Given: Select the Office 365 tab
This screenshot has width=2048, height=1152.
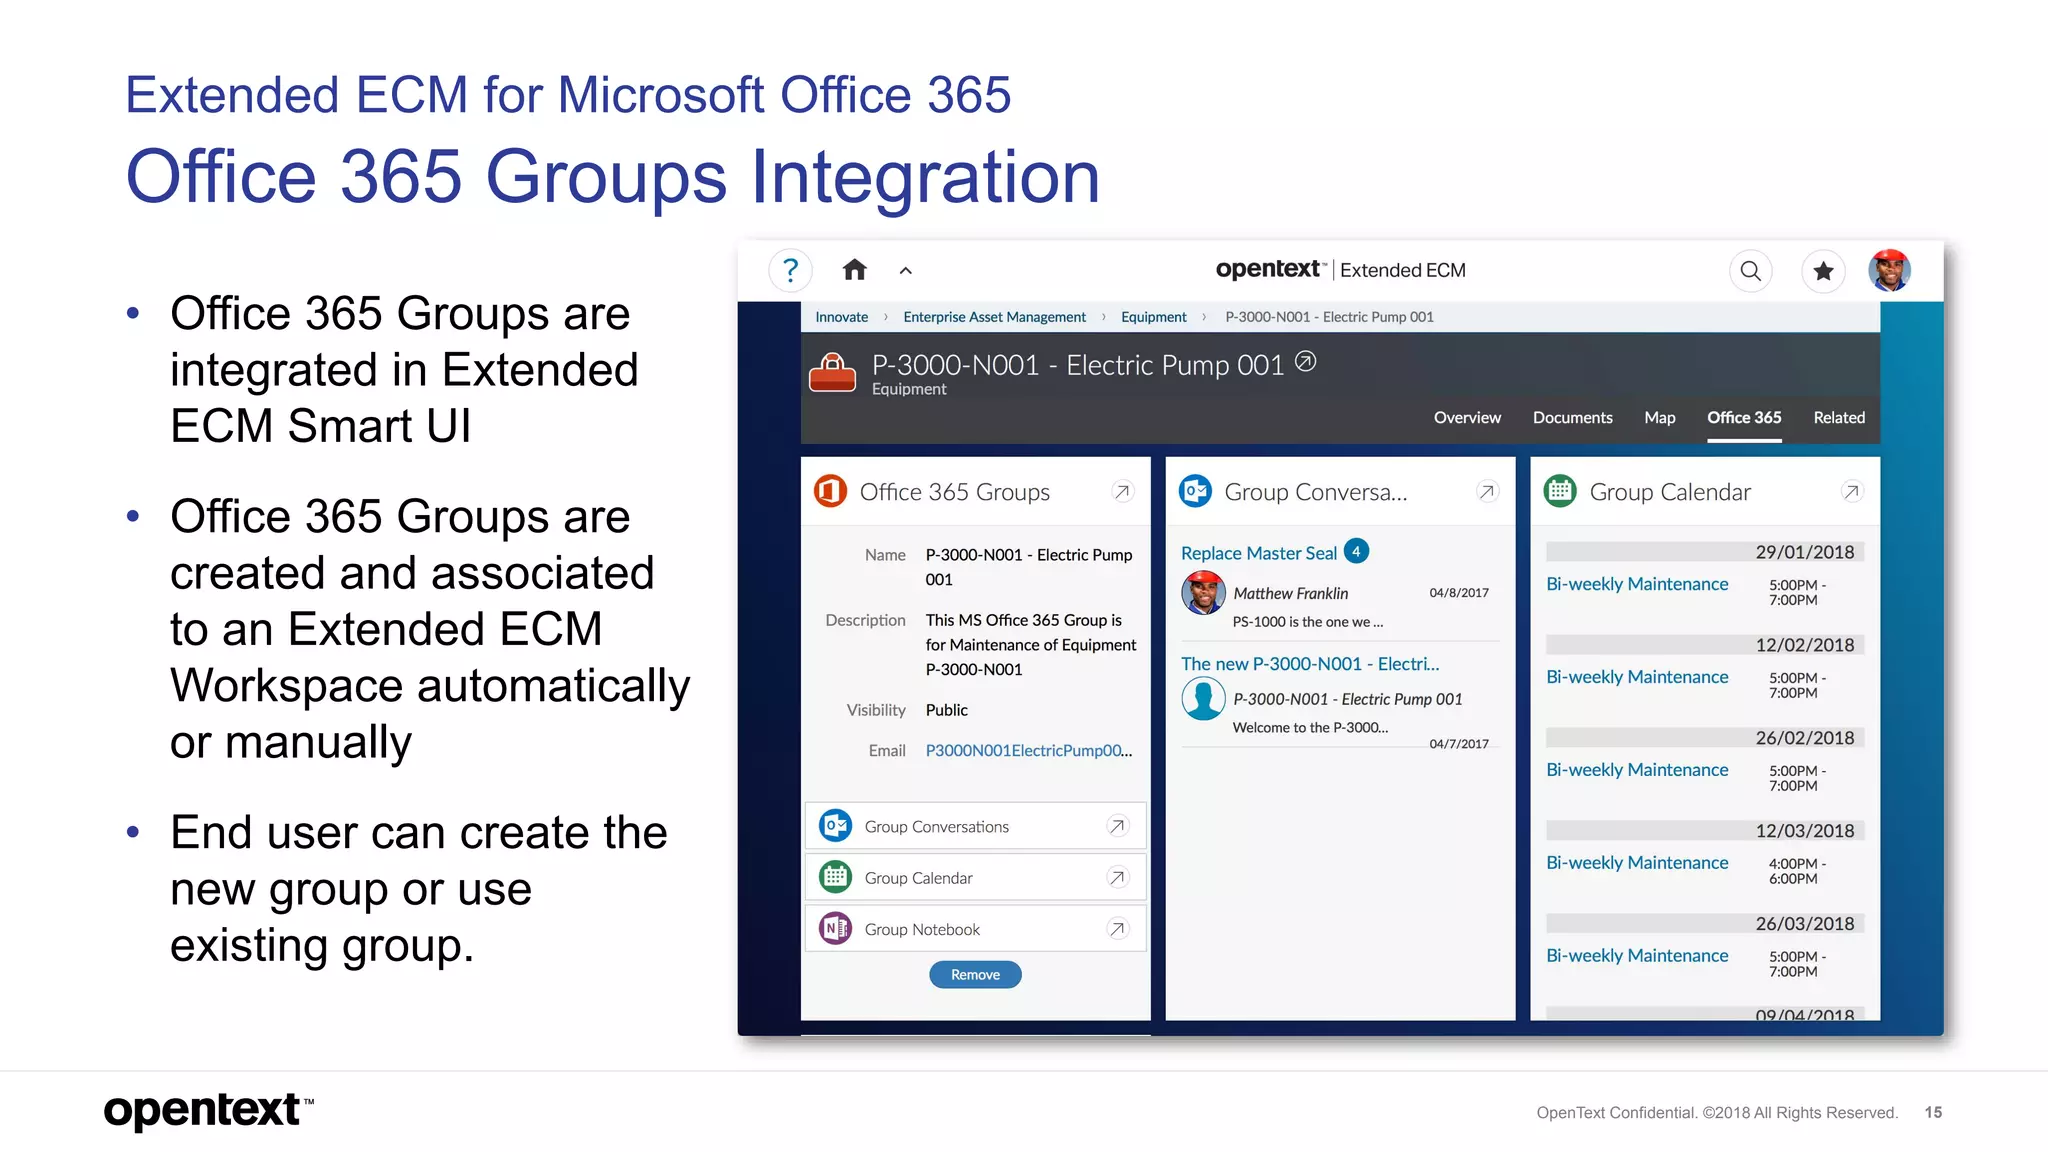Looking at the screenshot, I should 1744,418.
